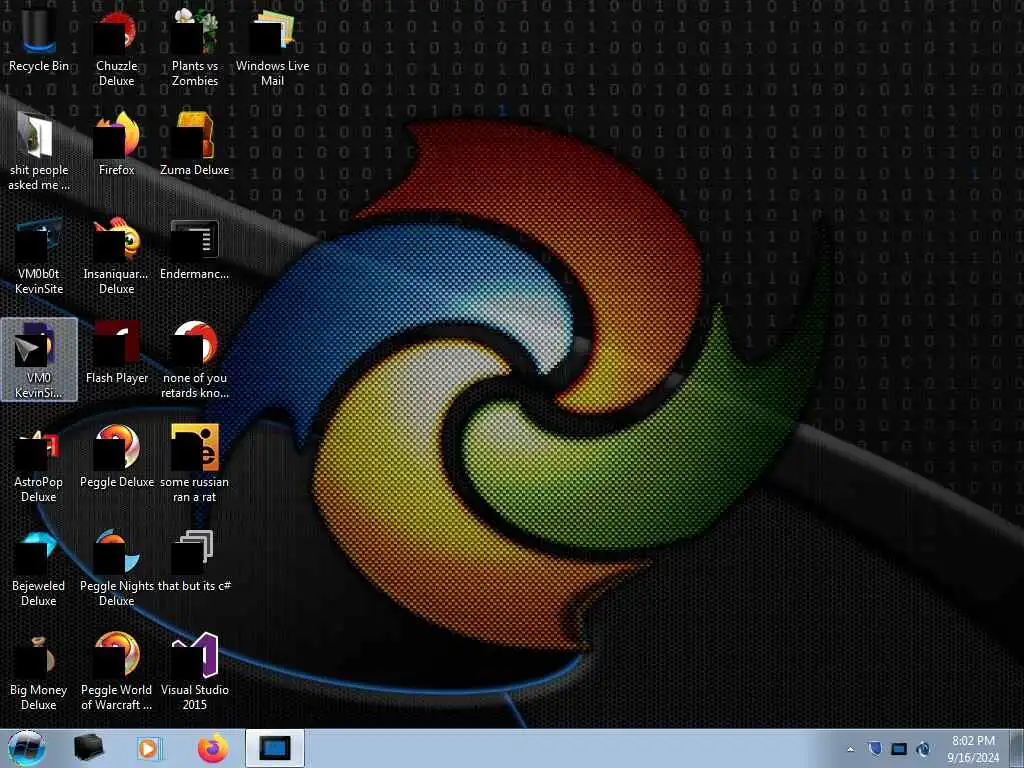Select the Big Money Deluxe shortcut
This screenshot has width=1024, height=768.
click(x=39, y=671)
